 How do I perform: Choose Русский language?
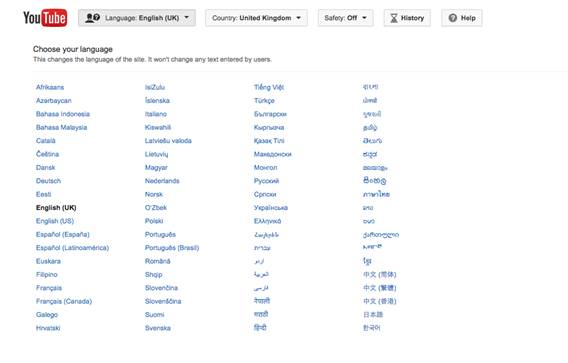(266, 181)
